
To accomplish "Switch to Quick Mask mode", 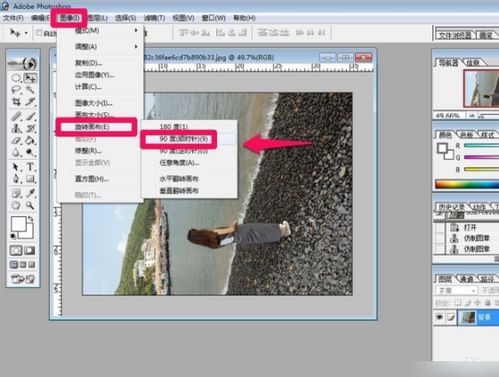I will (30, 251).
